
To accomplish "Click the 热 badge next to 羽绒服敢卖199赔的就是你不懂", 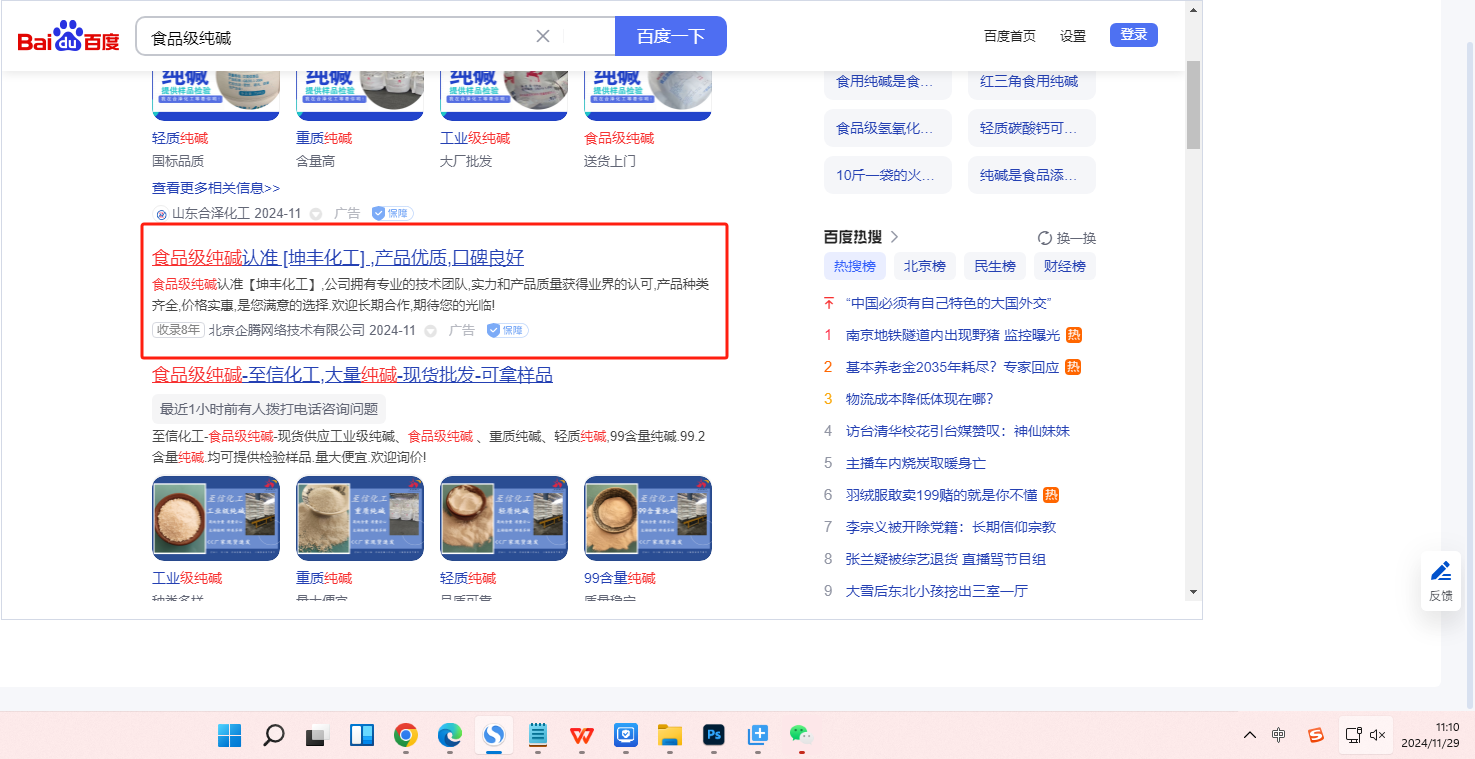I will pyautogui.click(x=1051, y=495).
